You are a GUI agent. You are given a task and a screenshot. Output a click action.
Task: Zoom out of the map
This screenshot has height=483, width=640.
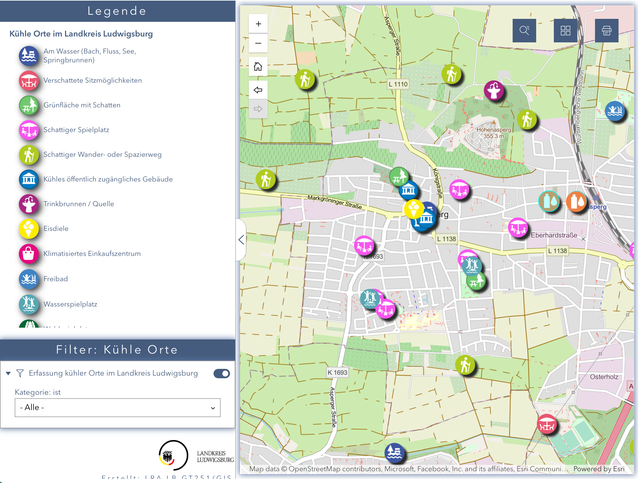click(x=258, y=43)
